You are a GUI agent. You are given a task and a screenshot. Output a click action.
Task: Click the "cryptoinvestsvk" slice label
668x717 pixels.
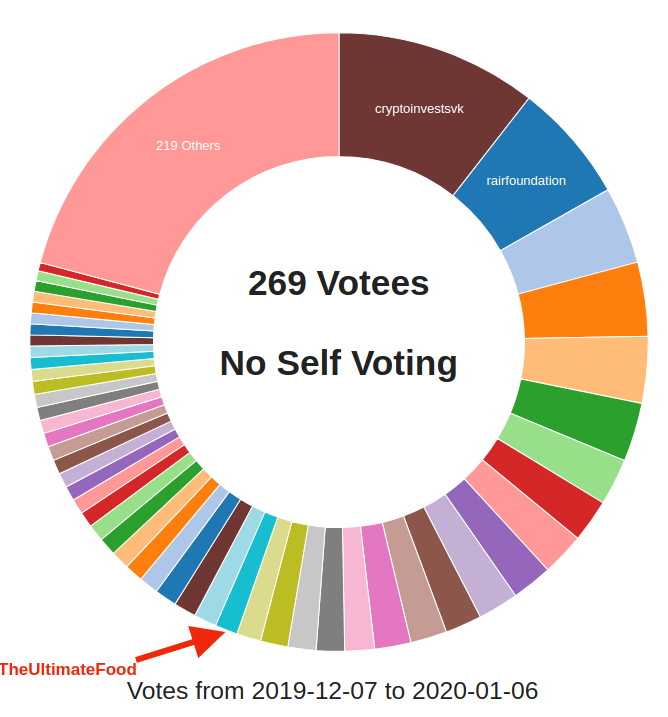tap(419, 108)
